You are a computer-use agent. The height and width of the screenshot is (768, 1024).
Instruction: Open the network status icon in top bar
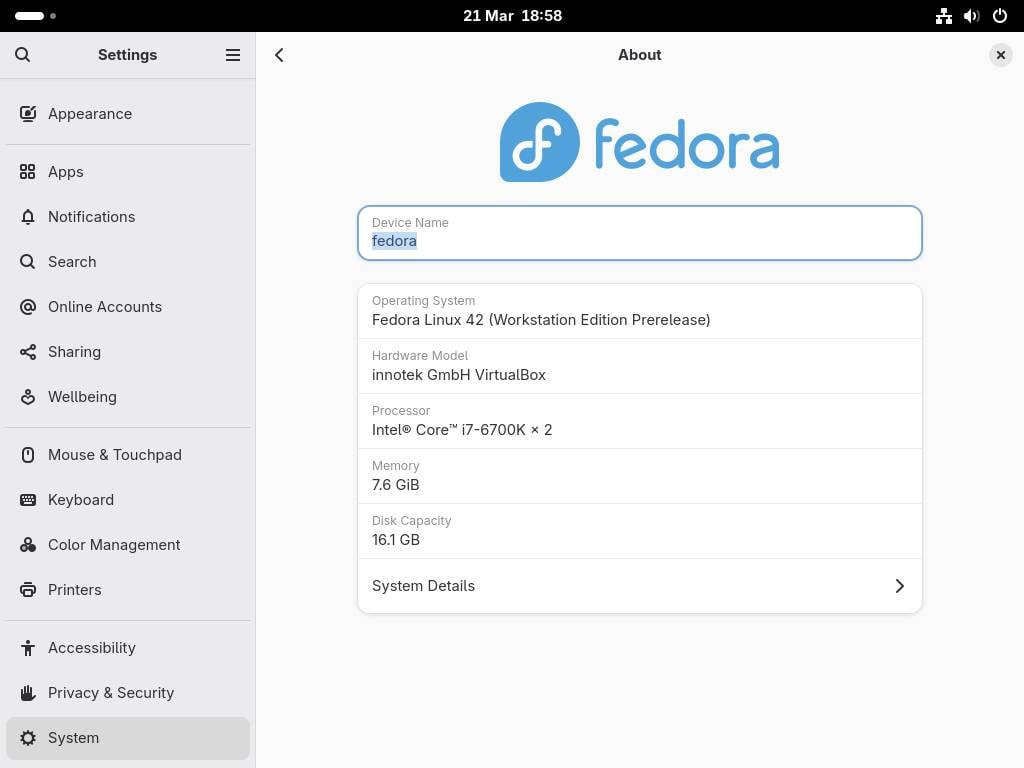pos(943,16)
